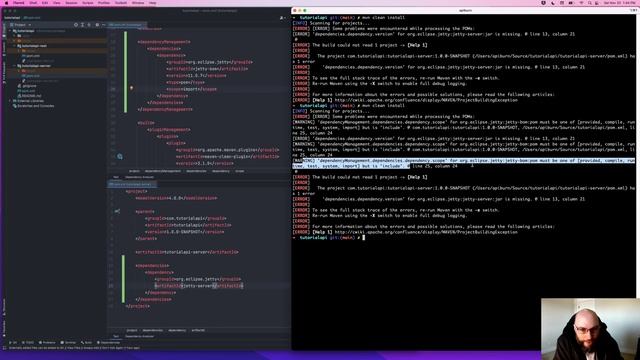Open the TODO tool window button

(x=28, y=342)
